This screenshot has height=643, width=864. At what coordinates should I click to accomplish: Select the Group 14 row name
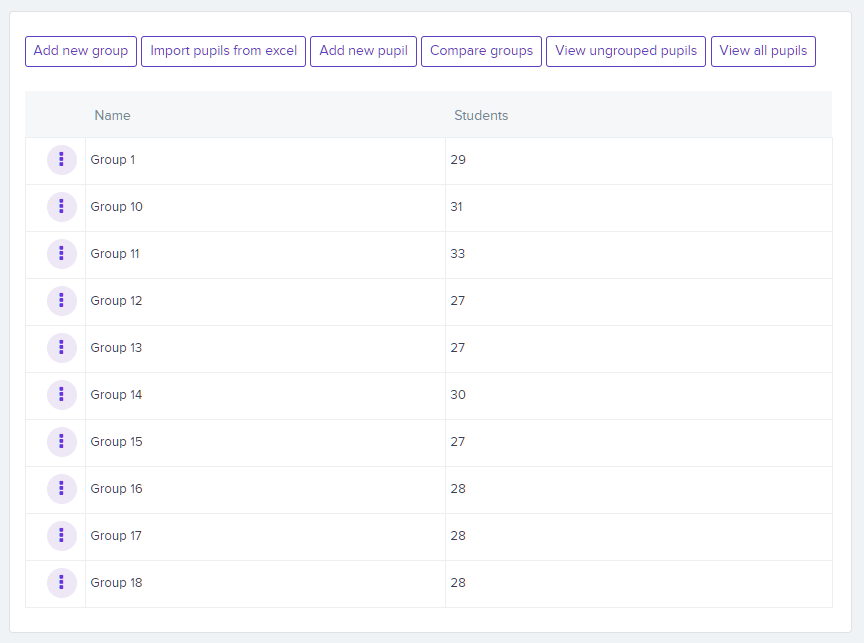pos(116,395)
